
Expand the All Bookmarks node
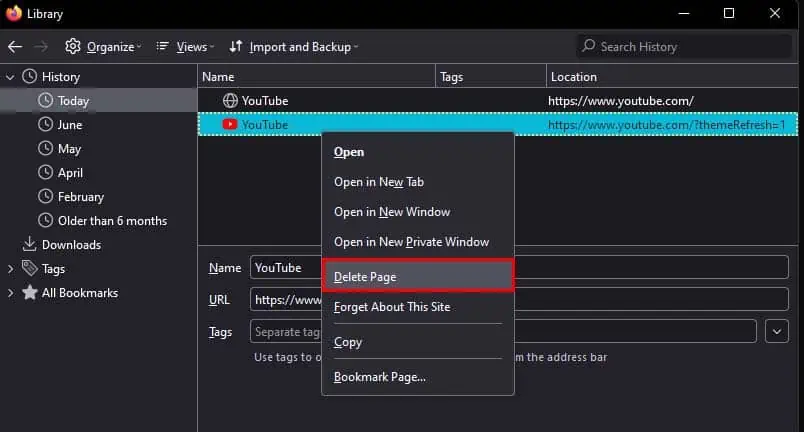point(10,293)
